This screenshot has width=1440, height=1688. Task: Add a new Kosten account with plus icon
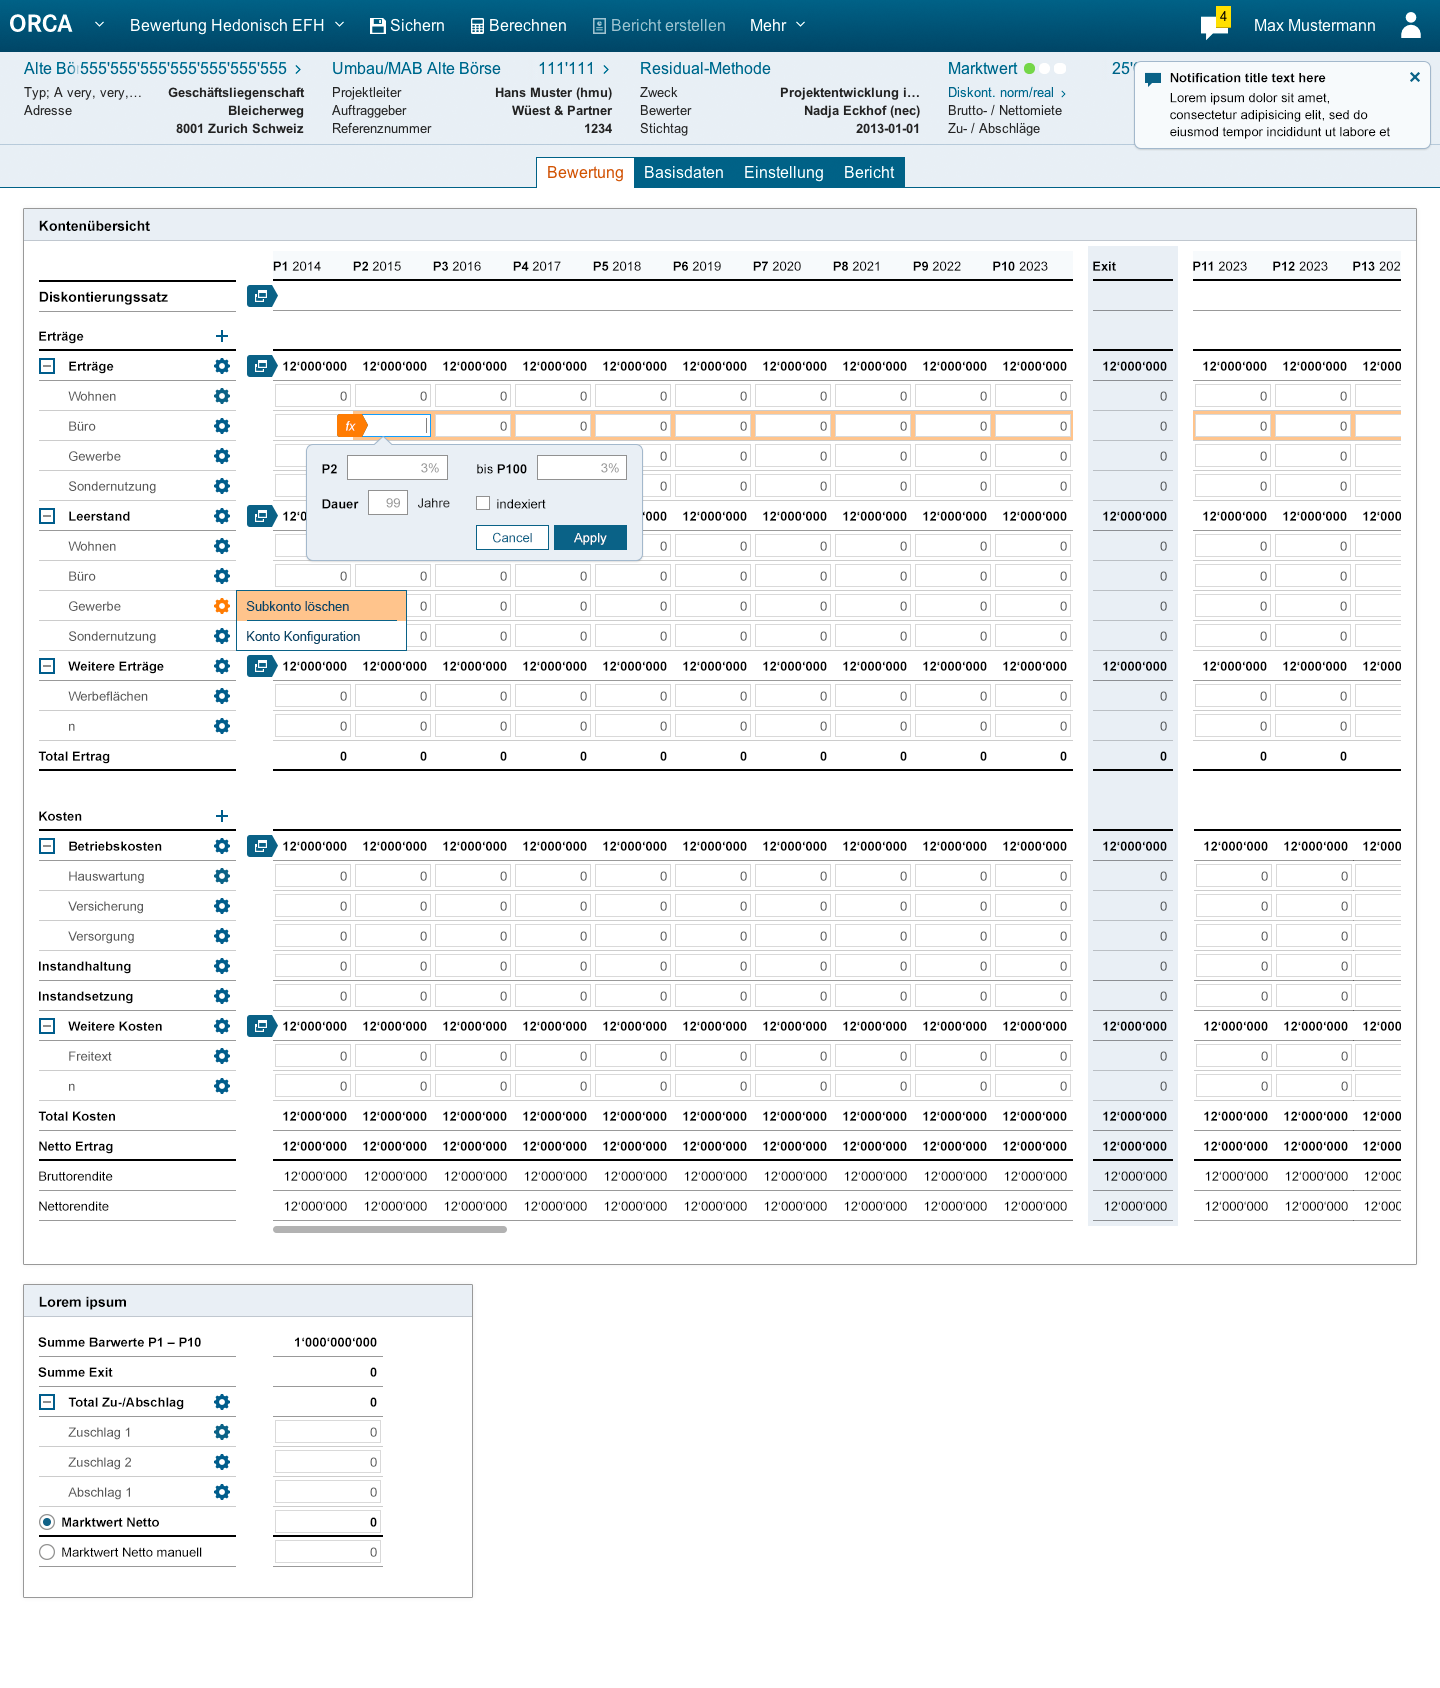(x=222, y=816)
